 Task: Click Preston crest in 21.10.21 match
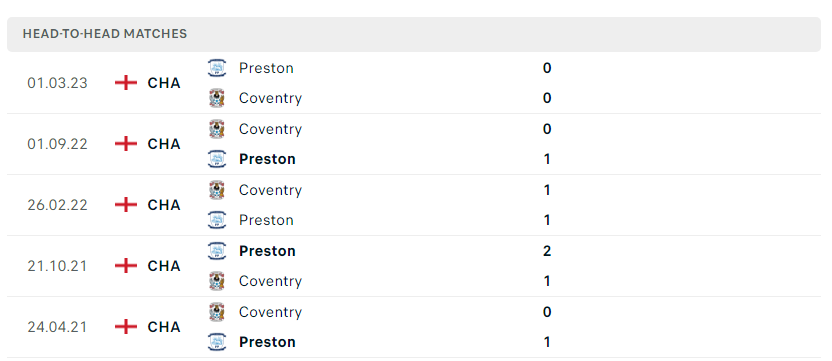tap(216, 251)
